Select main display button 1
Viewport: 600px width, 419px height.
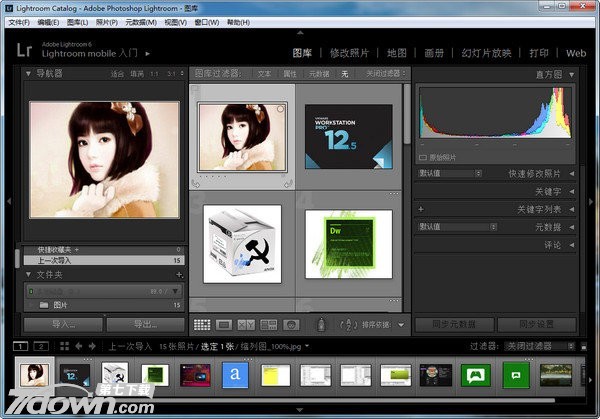(22, 346)
